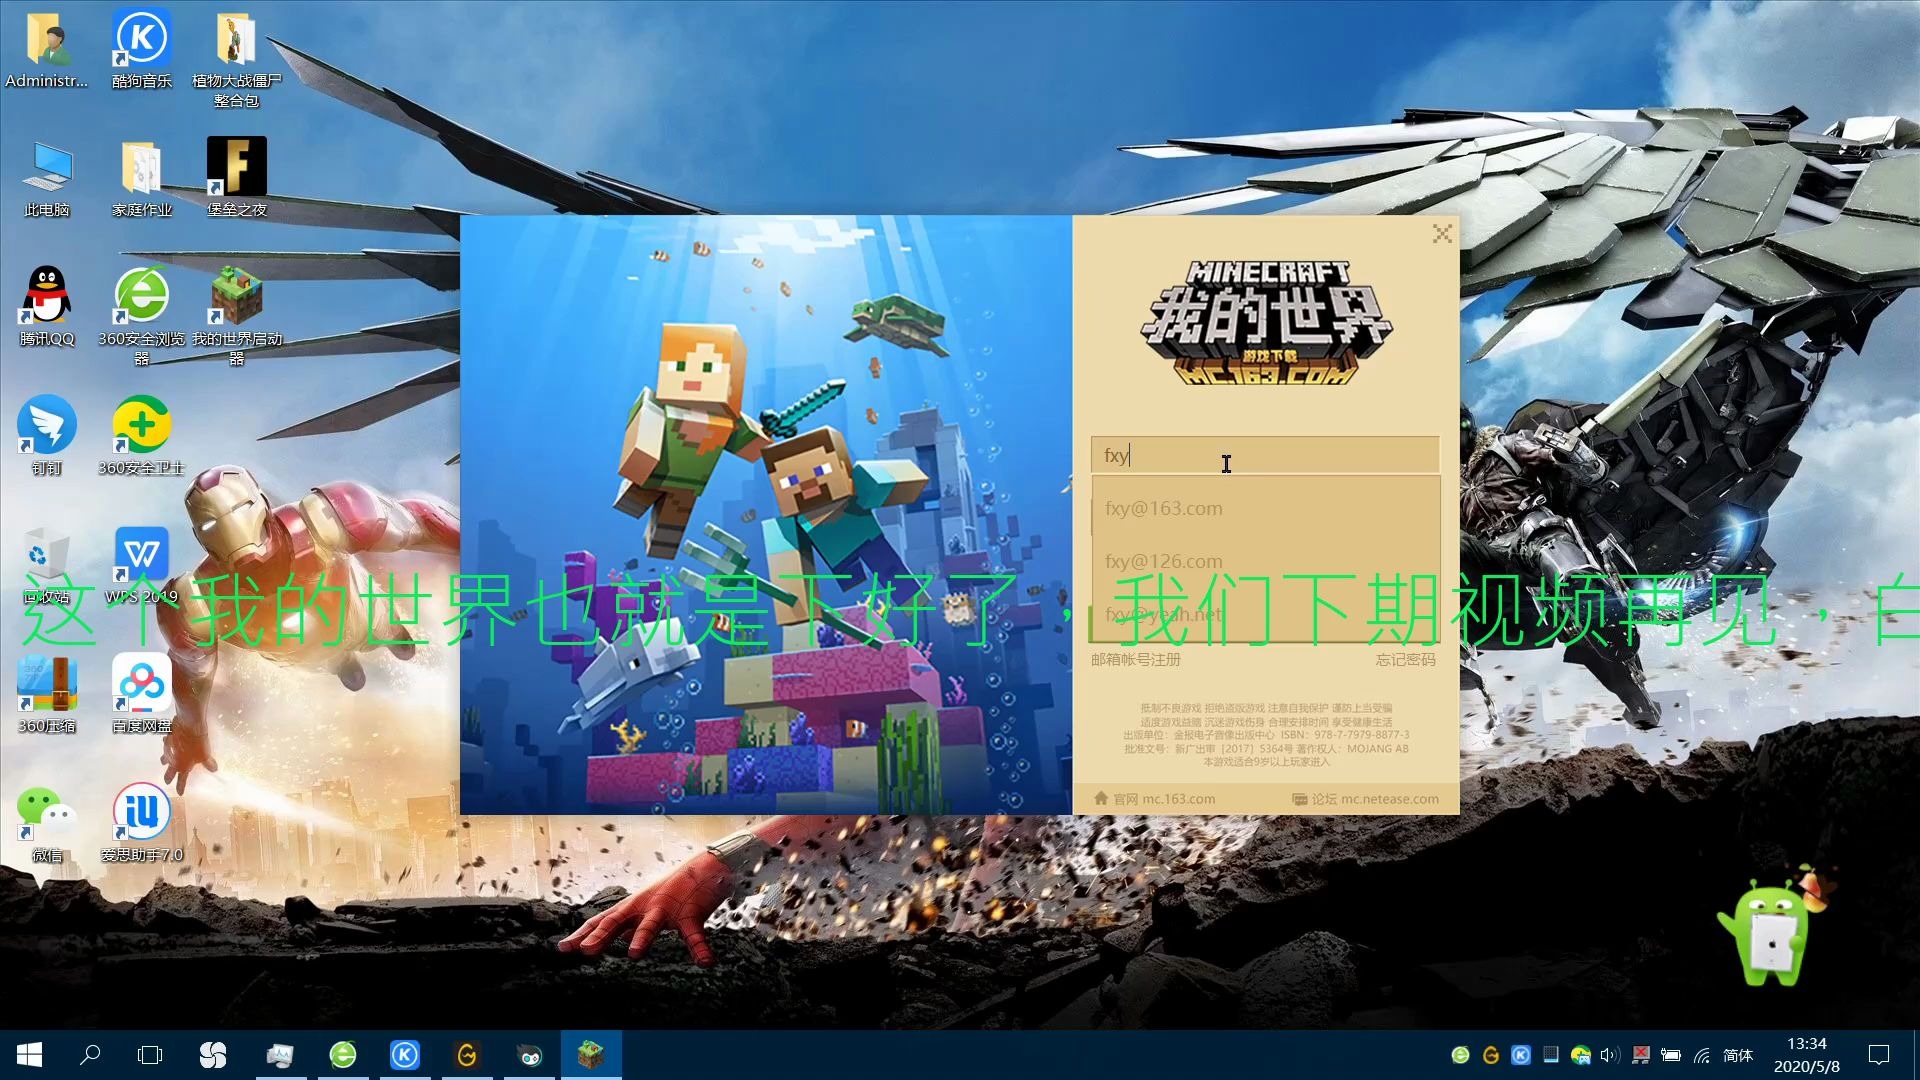This screenshot has height=1080, width=1920.
Task: Click the pinwheel app icon on the taskbar
Action: [x=213, y=1055]
